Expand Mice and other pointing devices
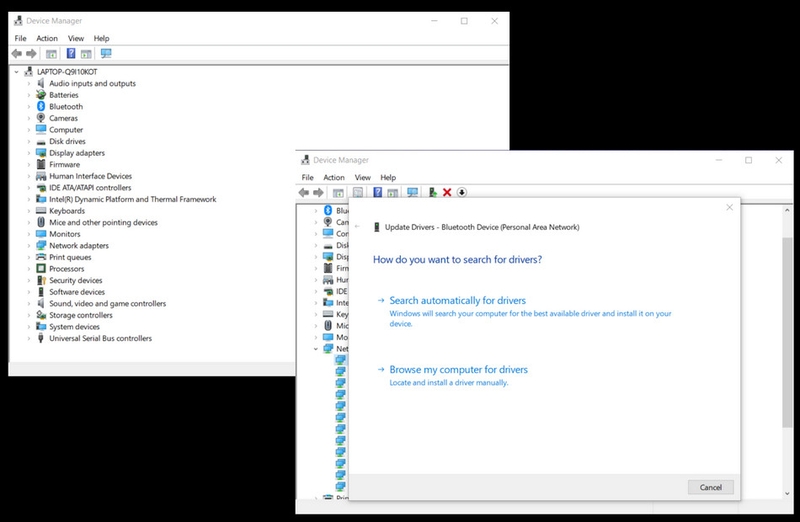Image resolution: width=800 pixels, height=522 pixels. [29, 222]
